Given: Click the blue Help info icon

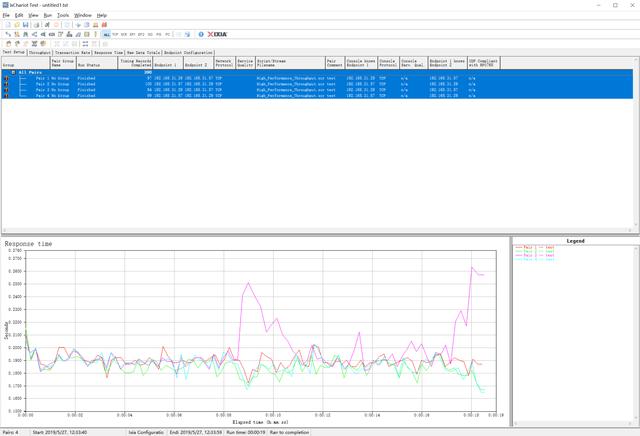Looking at the screenshot, I should 201,34.
